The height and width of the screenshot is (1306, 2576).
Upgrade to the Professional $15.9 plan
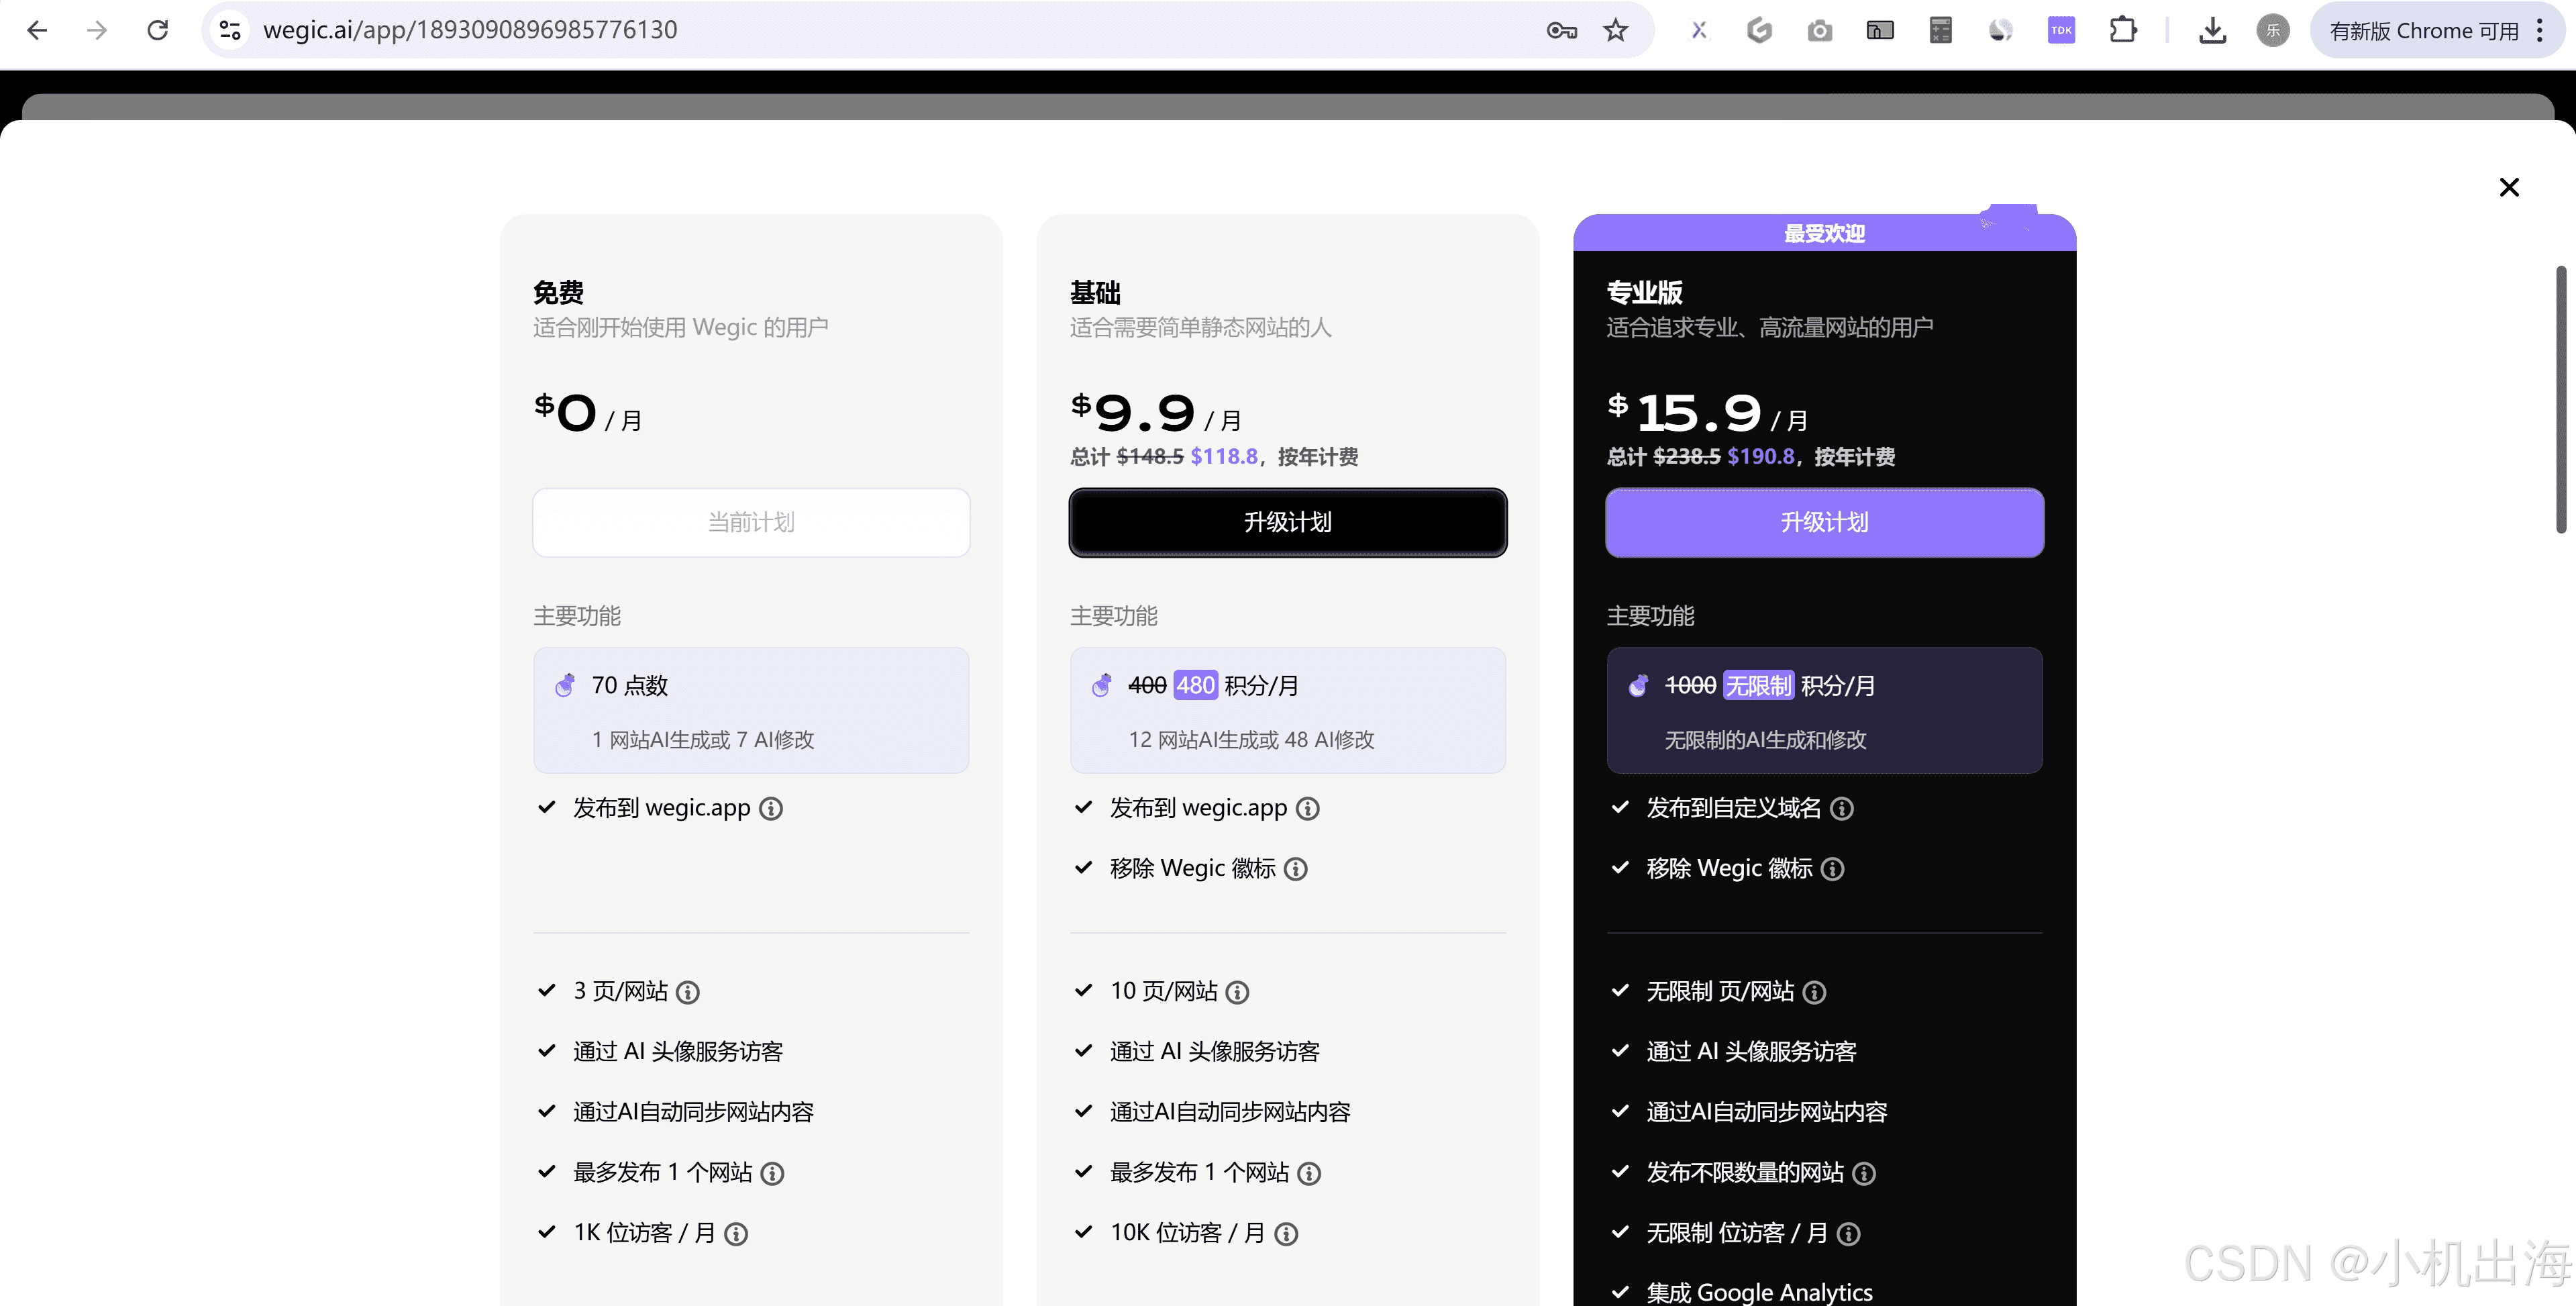(1824, 522)
